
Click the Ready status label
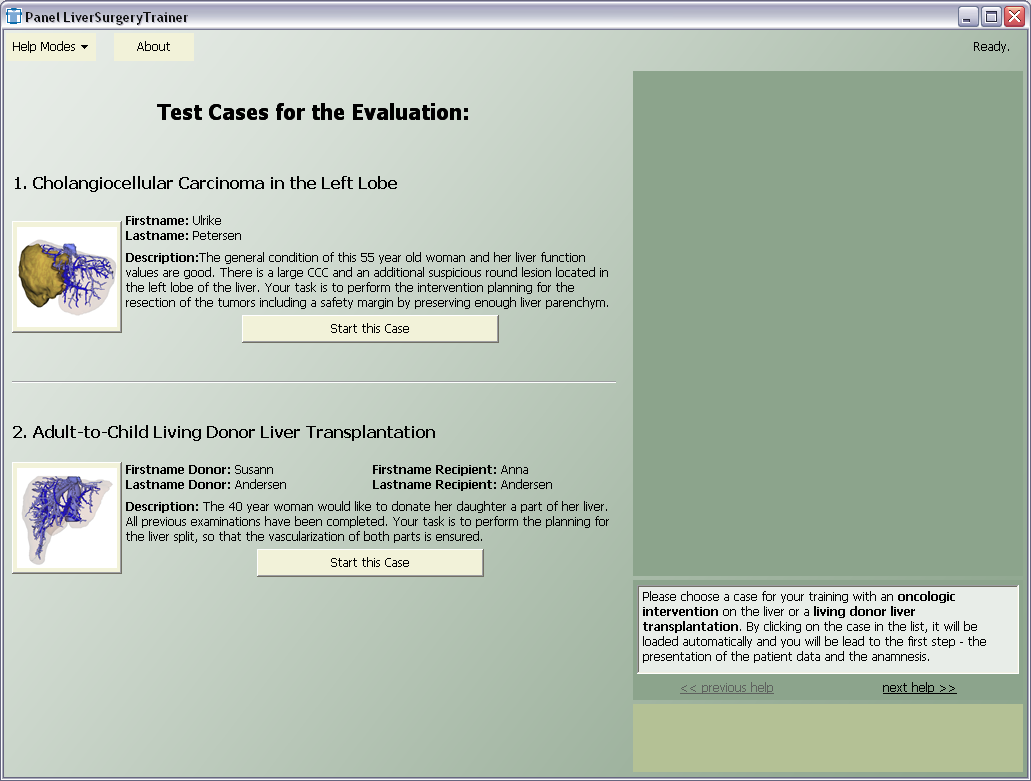[x=991, y=47]
